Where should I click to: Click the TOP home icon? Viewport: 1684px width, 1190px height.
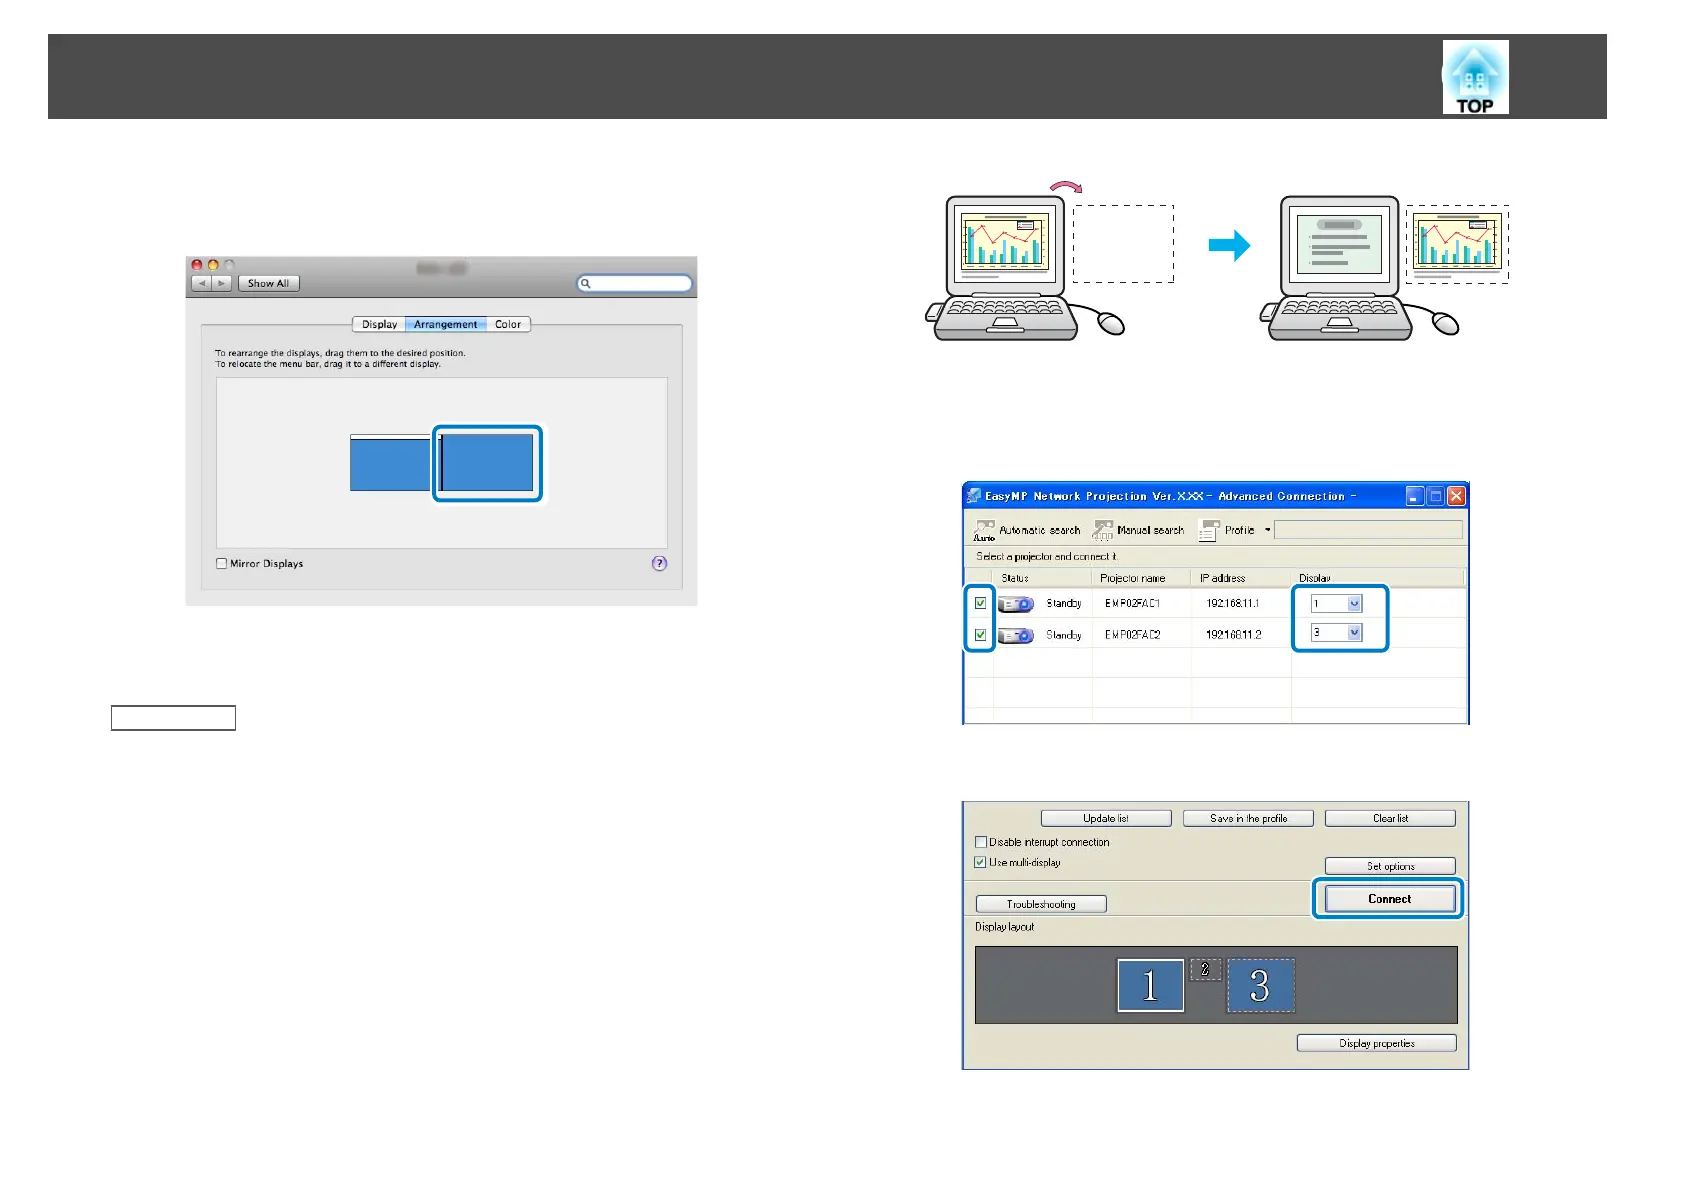(x=1475, y=78)
